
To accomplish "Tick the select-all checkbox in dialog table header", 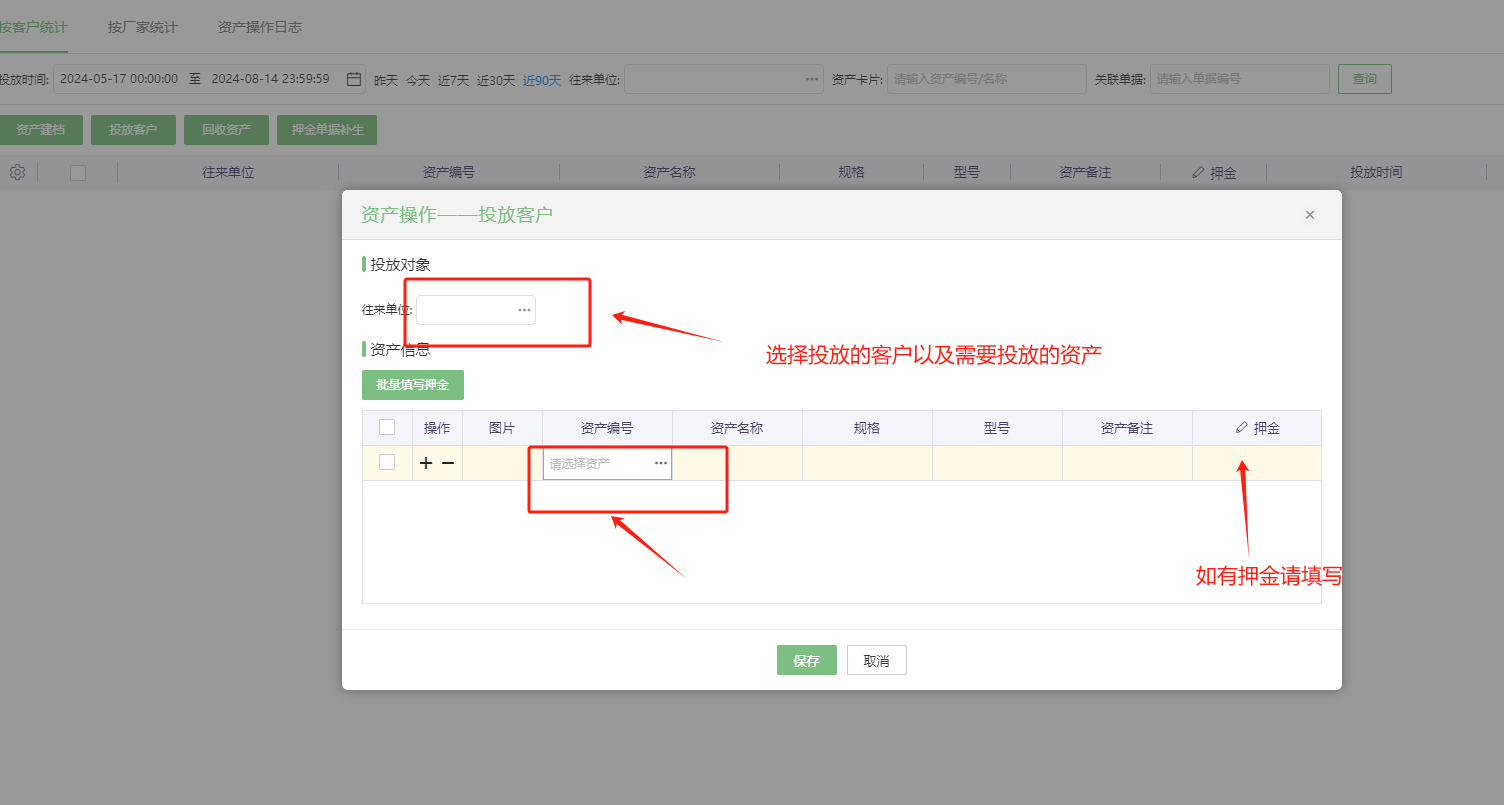I will pyautogui.click(x=387, y=427).
